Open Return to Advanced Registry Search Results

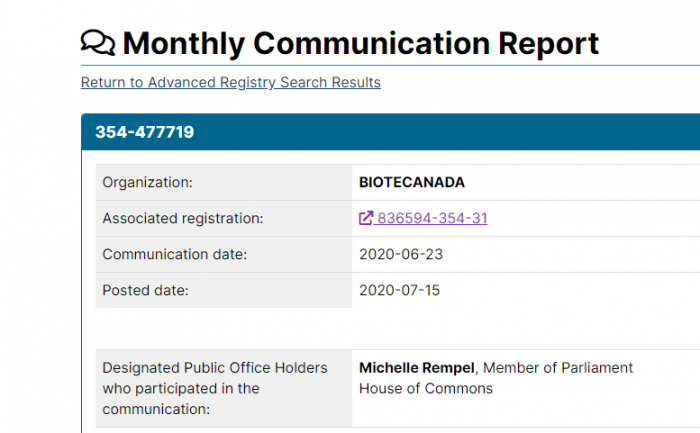pyautogui.click(x=231, y=83)
